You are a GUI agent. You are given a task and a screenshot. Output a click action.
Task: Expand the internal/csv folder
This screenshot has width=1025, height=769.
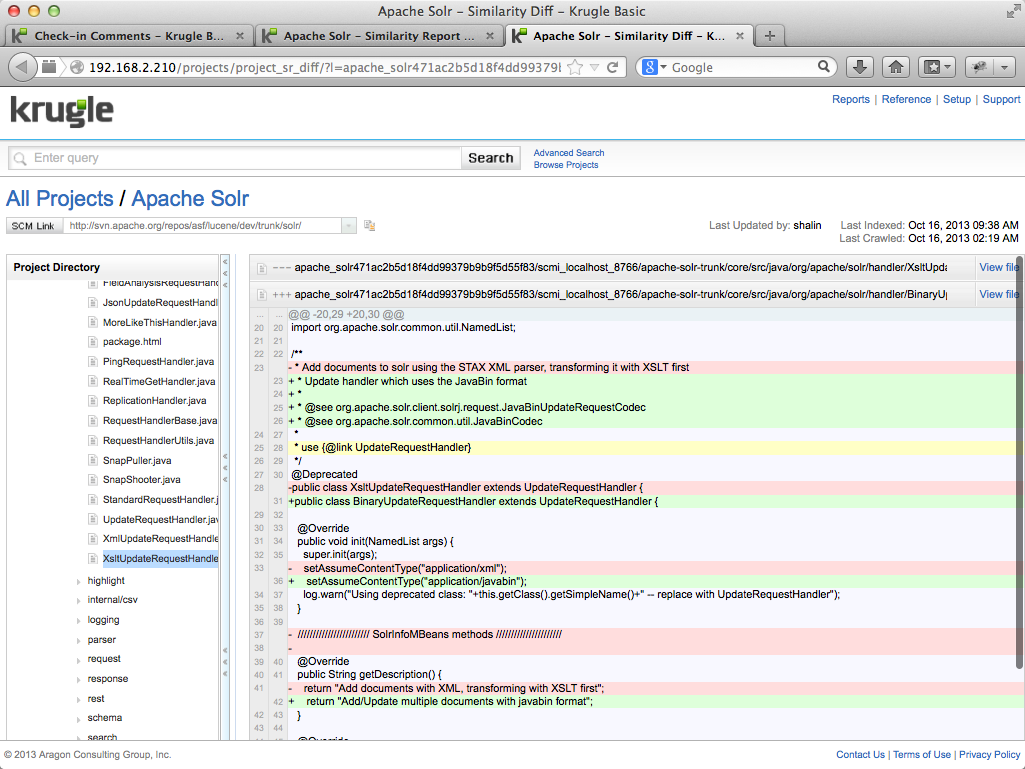[78, 600]
